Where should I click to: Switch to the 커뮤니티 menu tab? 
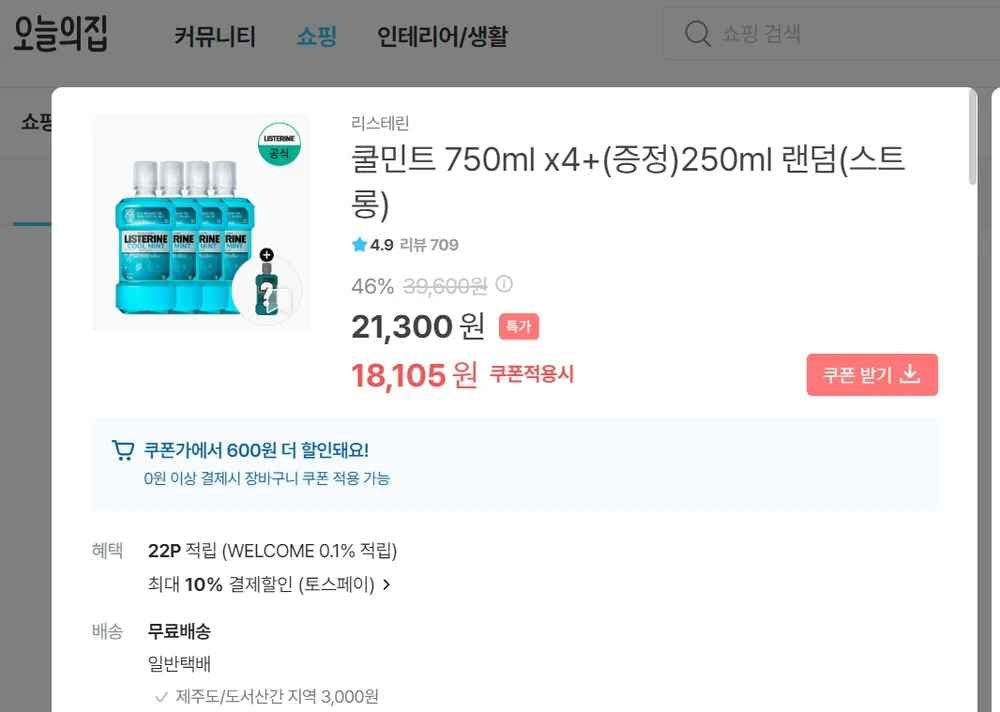[214, 35]
